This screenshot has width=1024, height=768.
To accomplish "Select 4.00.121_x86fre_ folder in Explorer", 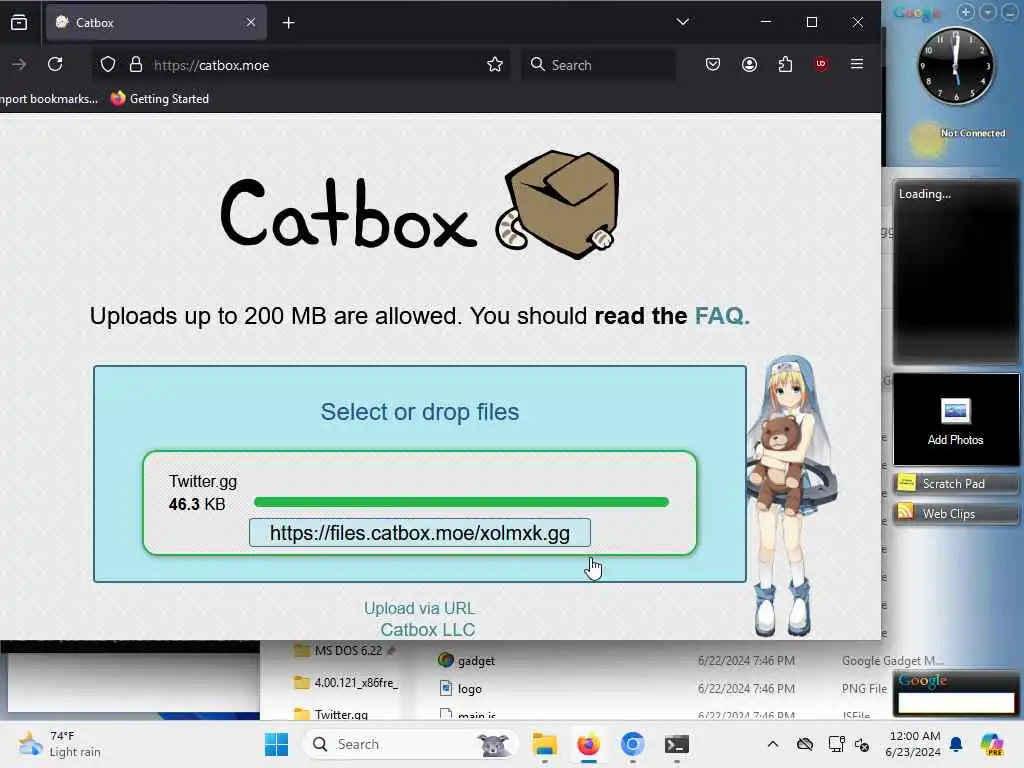I will coord(346,682).
